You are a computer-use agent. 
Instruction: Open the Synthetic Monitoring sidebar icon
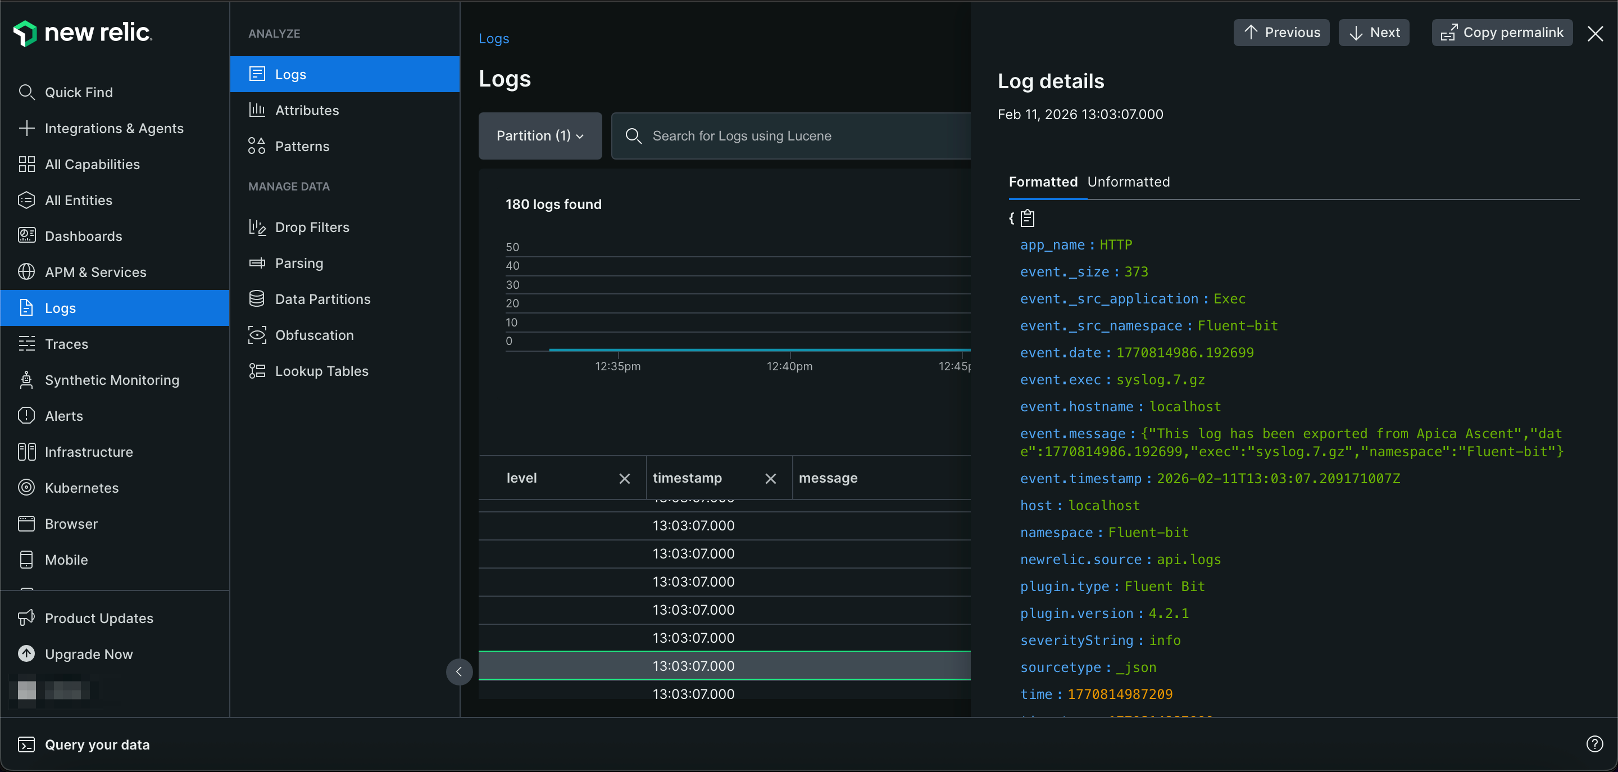27,380
